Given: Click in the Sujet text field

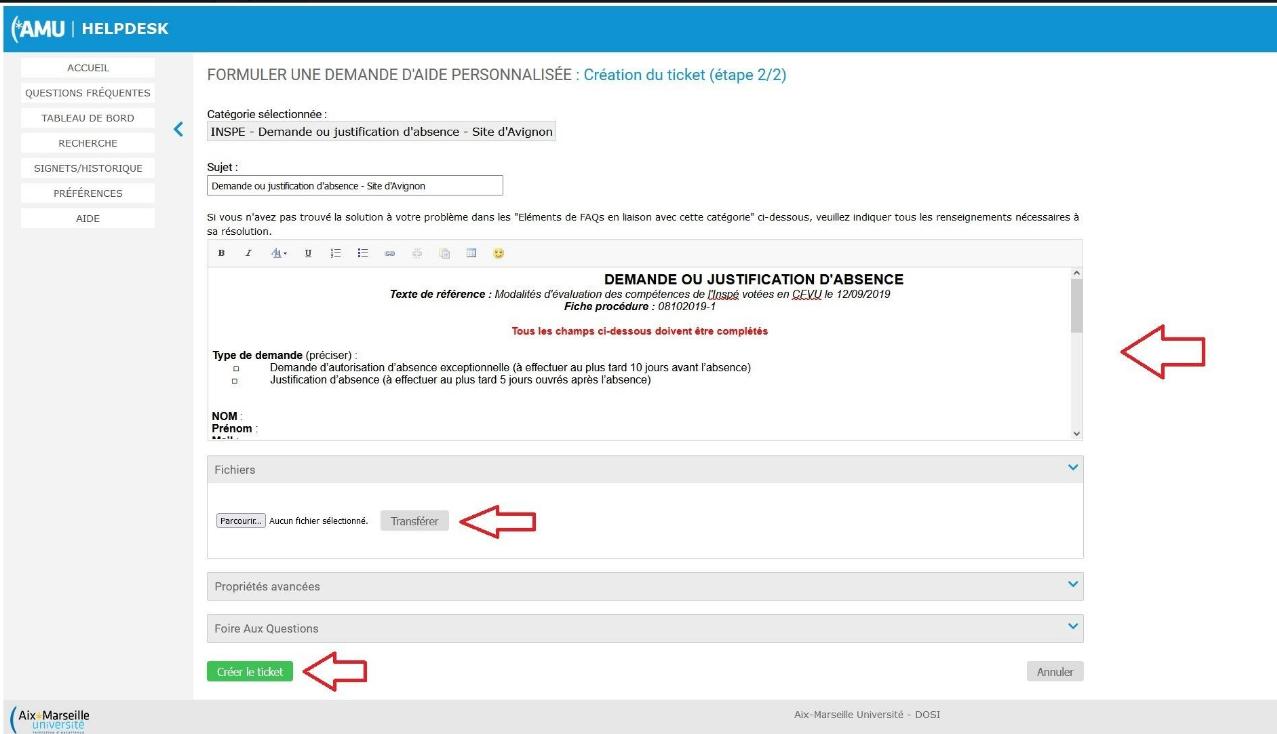Looking at the screenshot, I should pyautogui.click(x=354, y=186).
